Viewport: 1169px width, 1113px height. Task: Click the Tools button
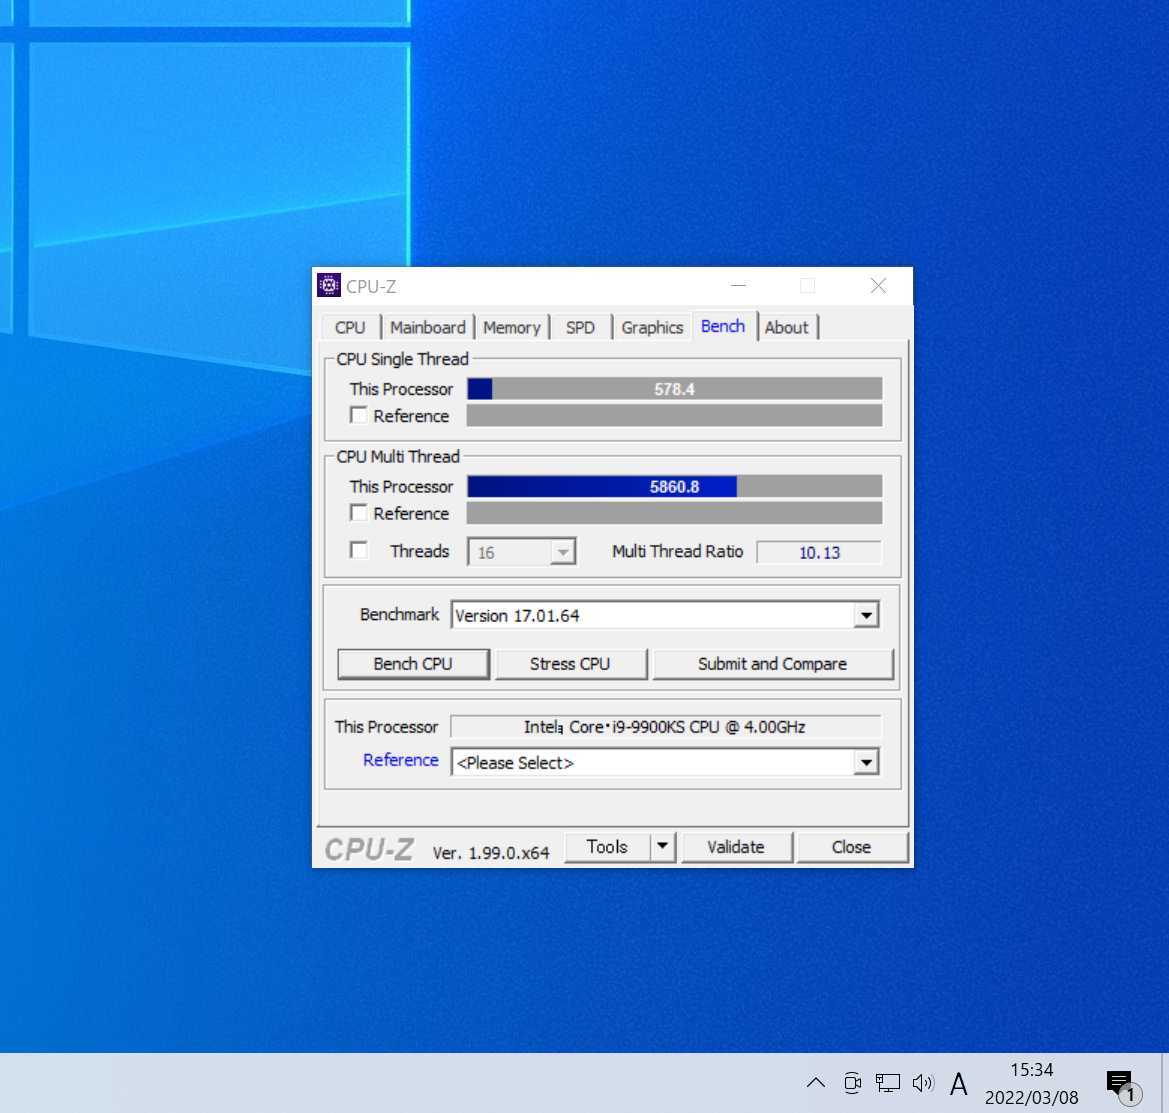607,847
